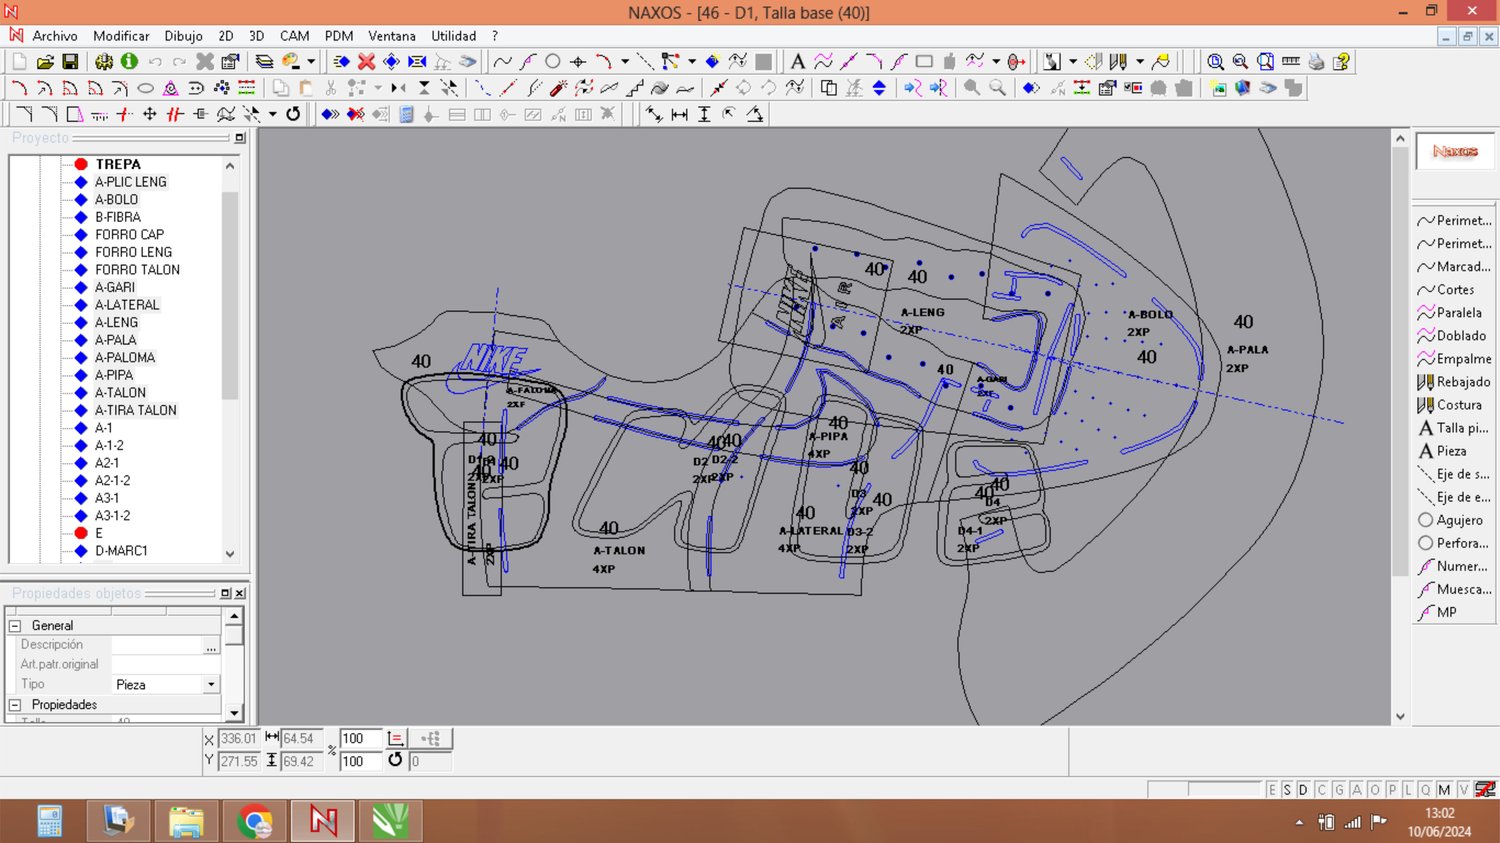
Task: Toggle the D indicator in the status bar
Action: coord(1303,790)
